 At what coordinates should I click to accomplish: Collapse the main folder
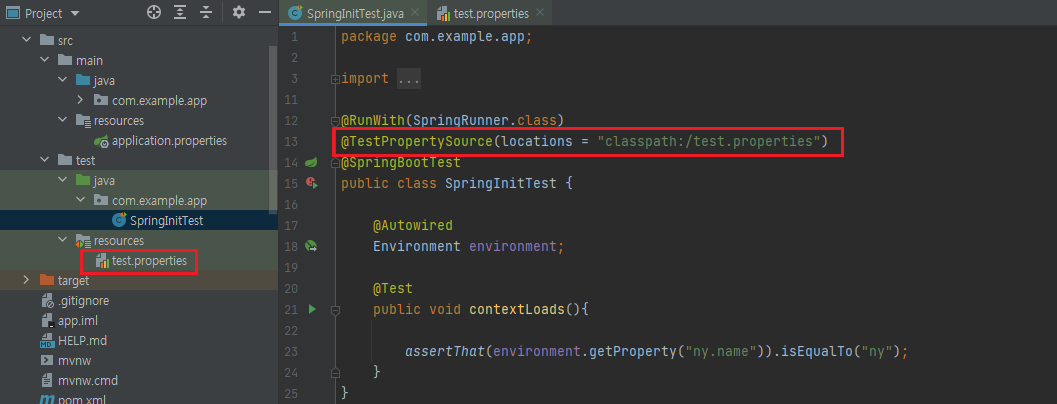[44, 61]
